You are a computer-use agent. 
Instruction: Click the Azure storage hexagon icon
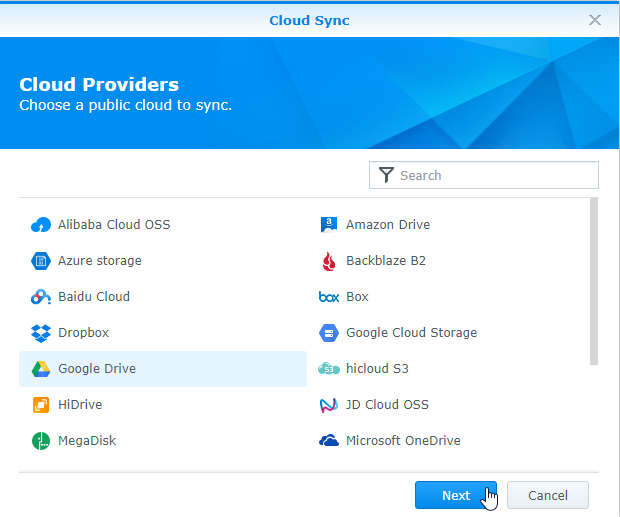(41, 261)
